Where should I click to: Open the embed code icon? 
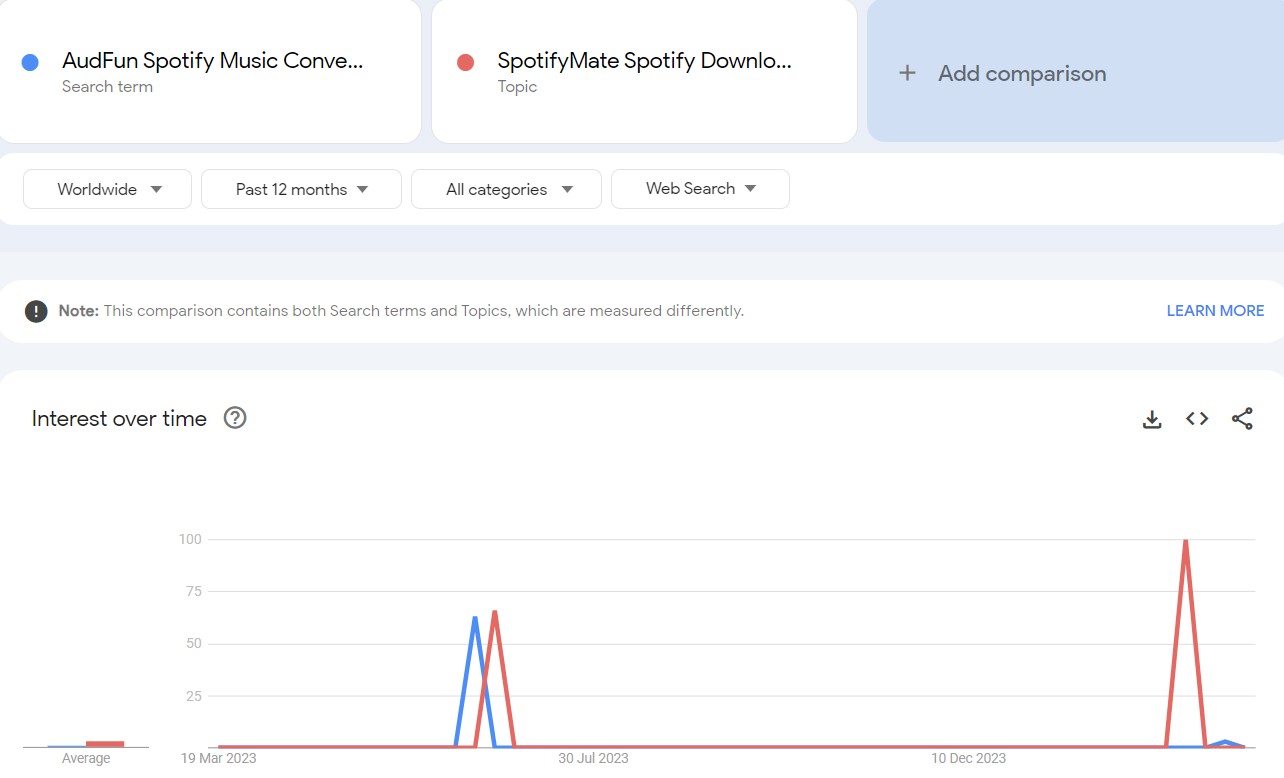point(1197,419)
